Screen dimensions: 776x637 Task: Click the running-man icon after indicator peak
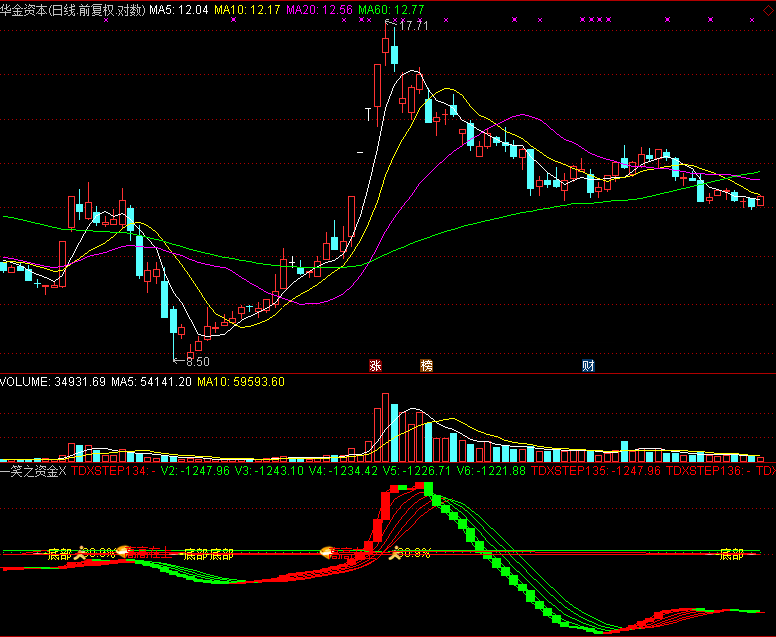(394, 553)
